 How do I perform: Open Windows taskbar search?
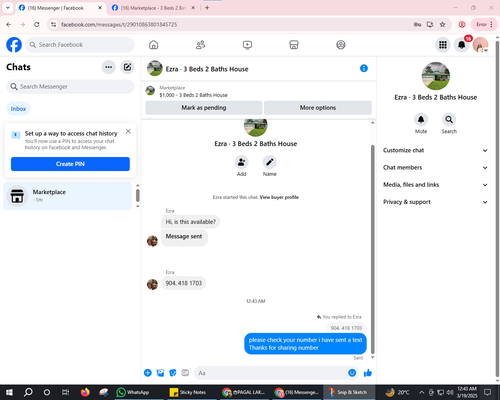pos(28,392)
